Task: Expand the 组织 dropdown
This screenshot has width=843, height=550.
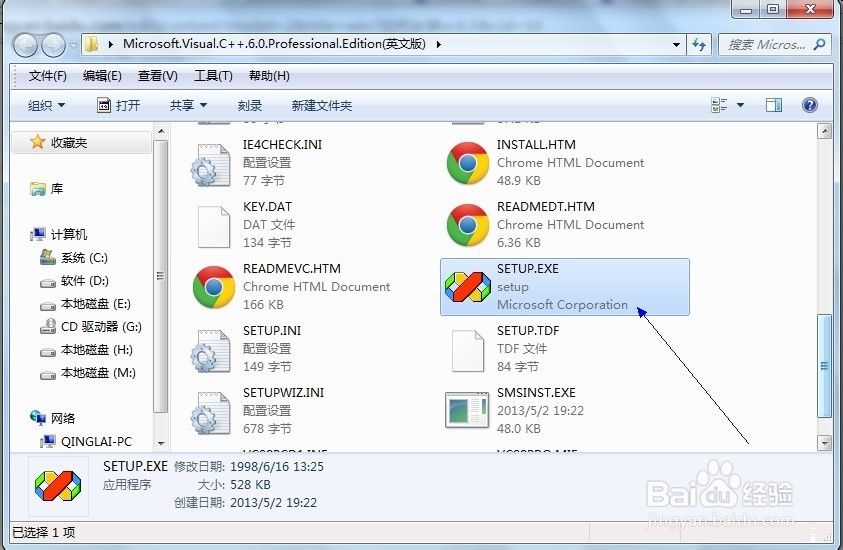Action: [46, 105]
